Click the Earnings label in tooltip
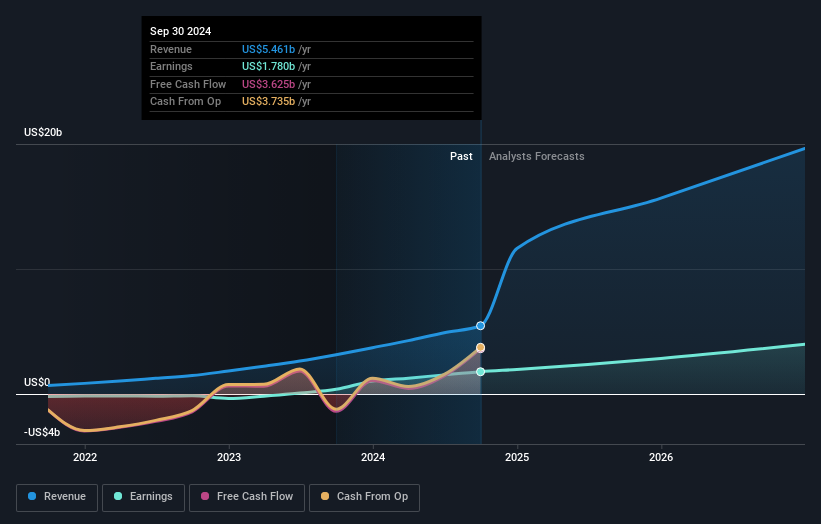This screenshot has height=524, width=821. tap(171, 66)
